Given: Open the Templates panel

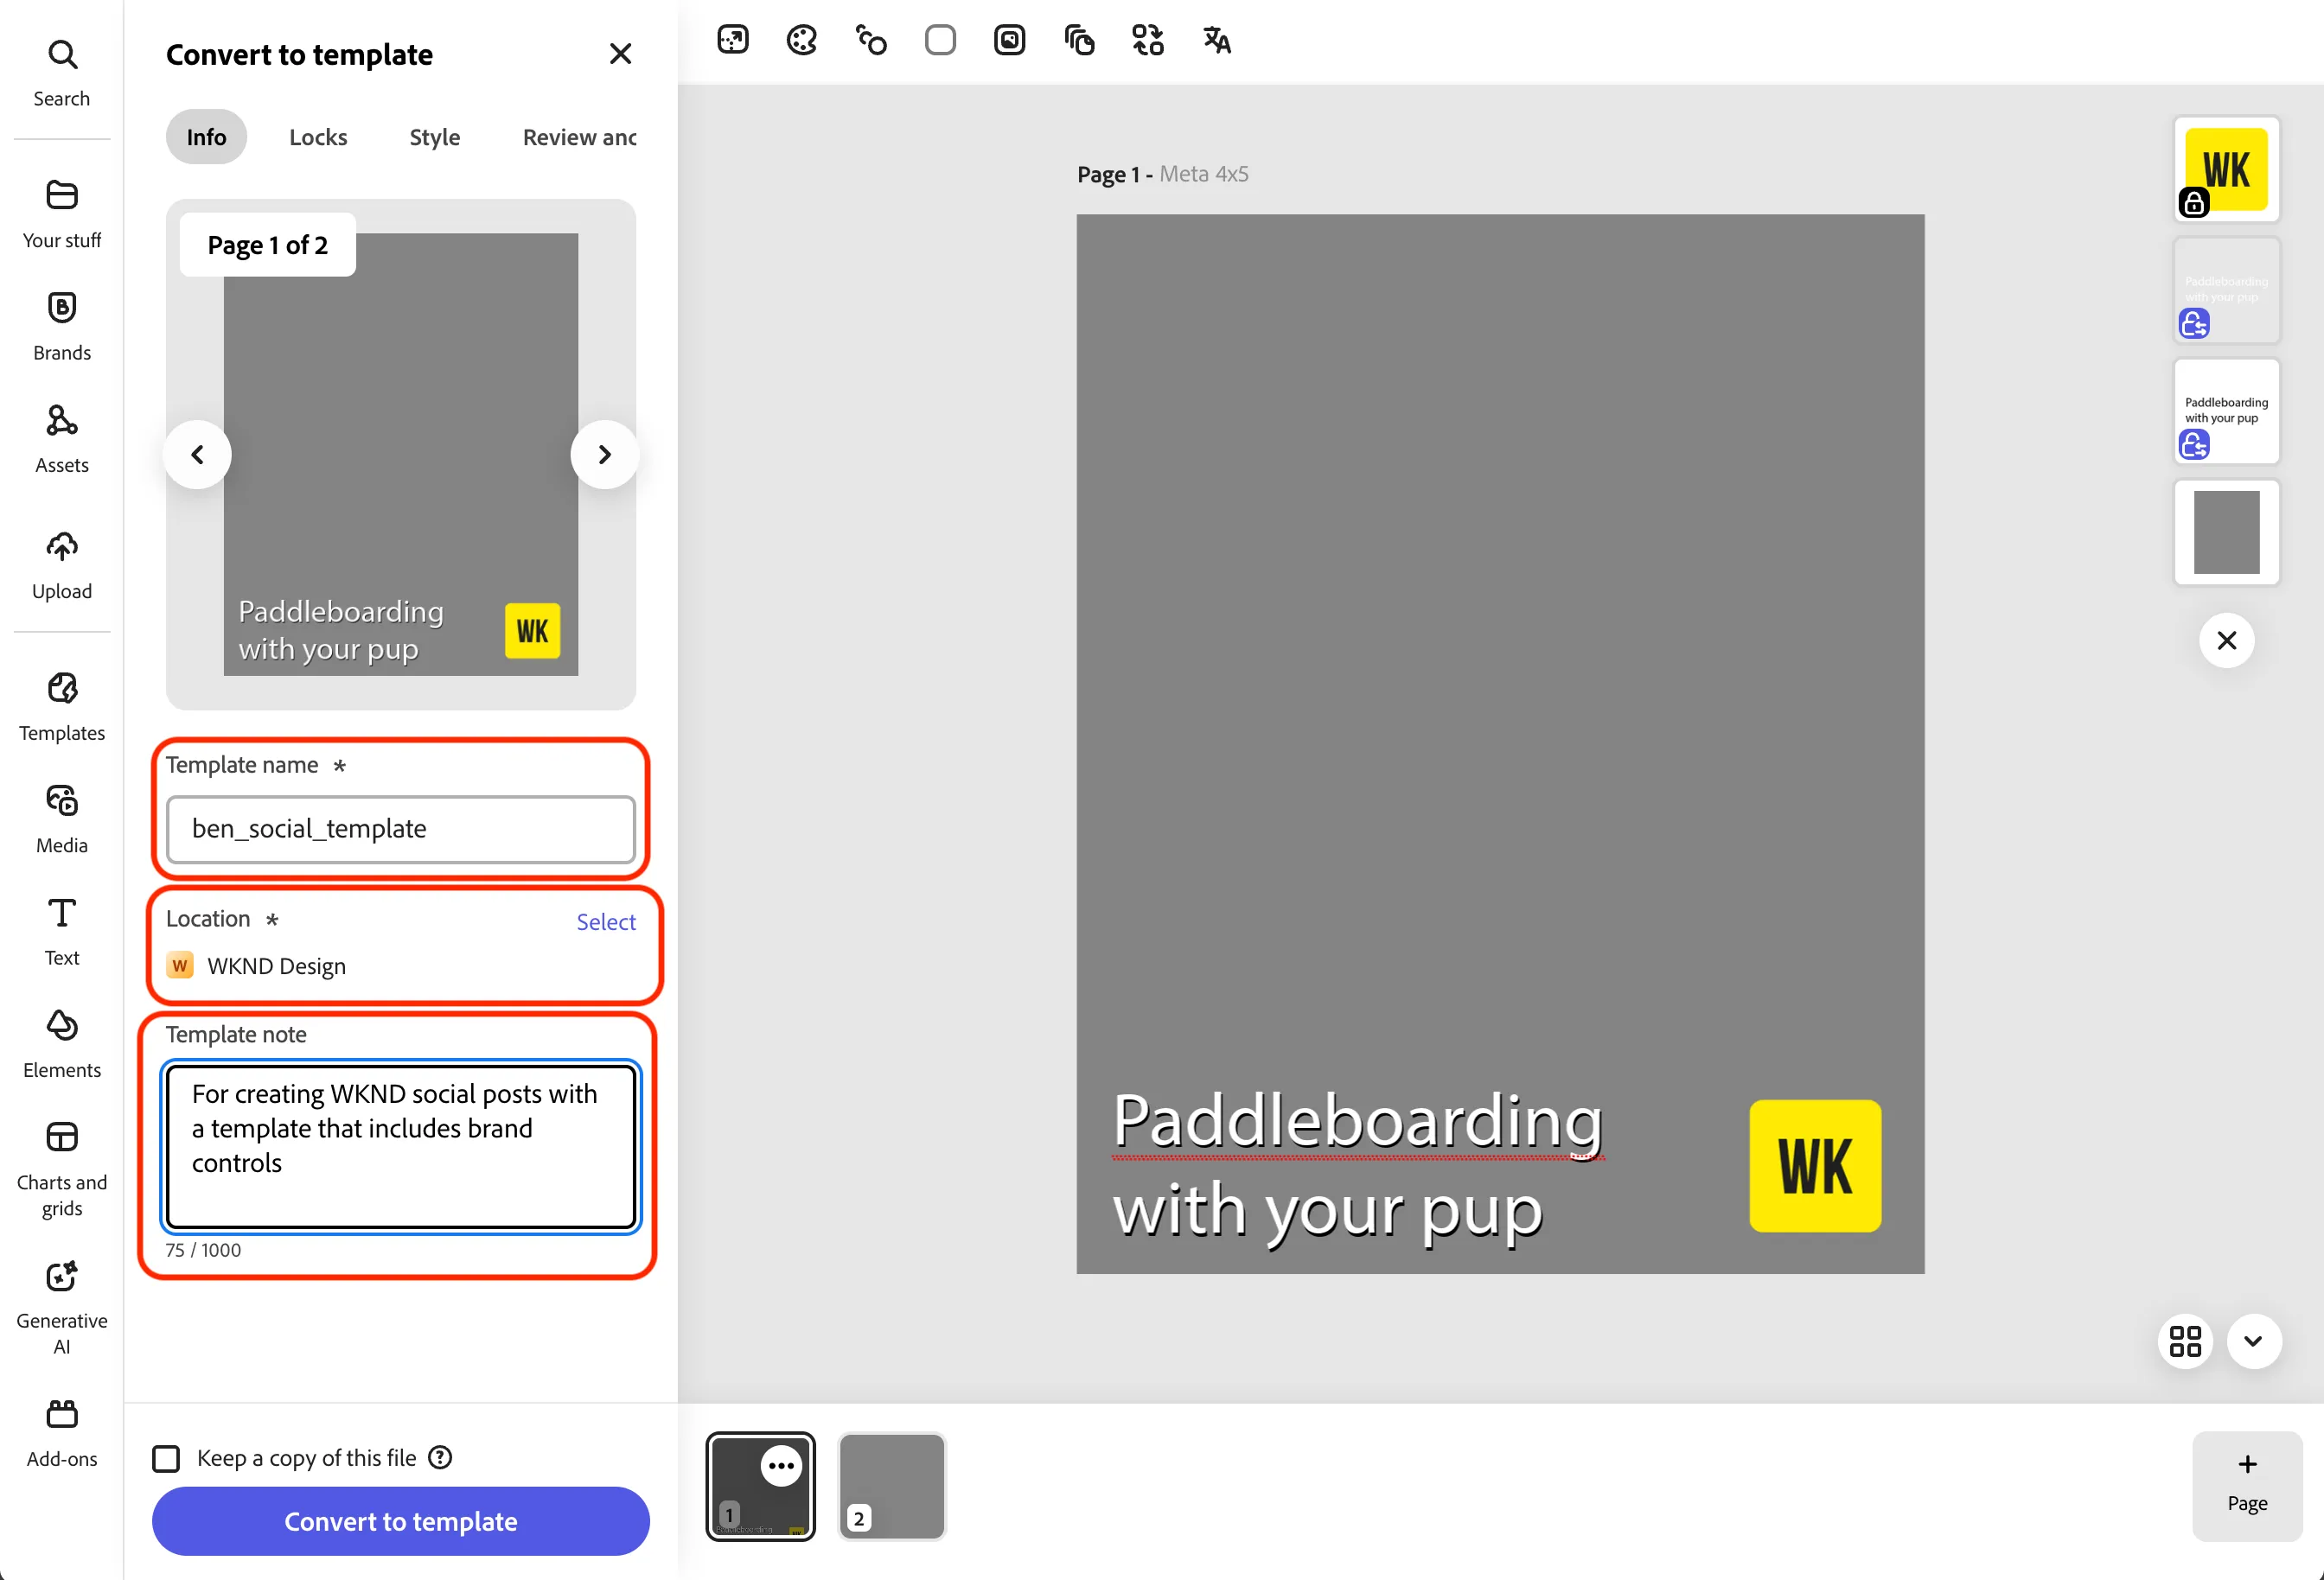Looking at the screenshot, I should click(x=62, y=706).
